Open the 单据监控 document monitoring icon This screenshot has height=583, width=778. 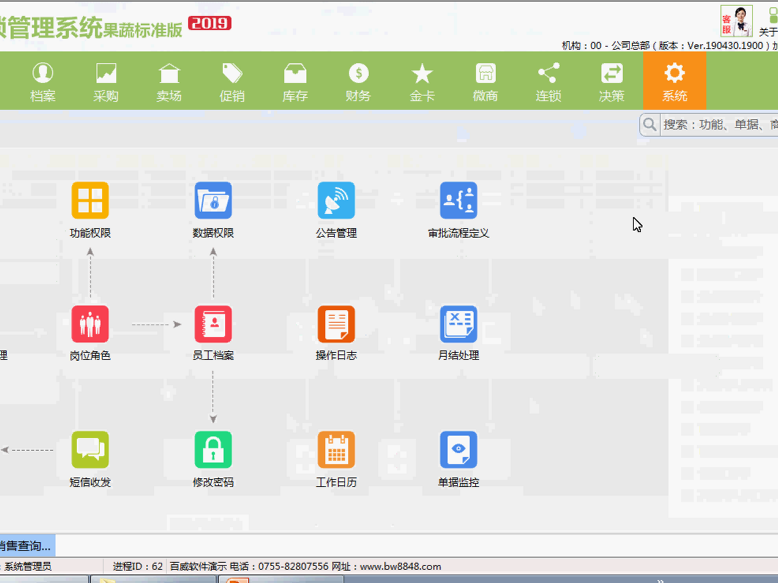click(458, 450)
